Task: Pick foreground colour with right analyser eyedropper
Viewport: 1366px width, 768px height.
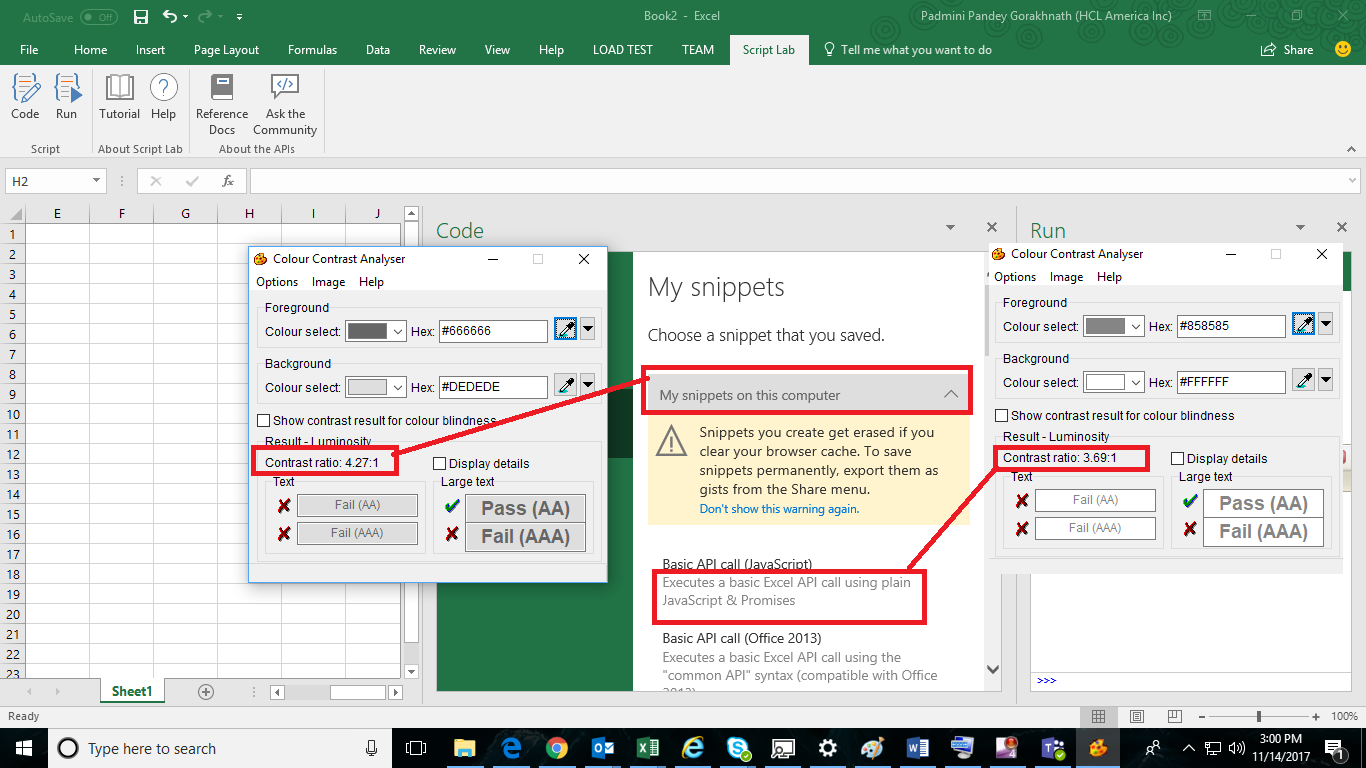Action: coord(1303,325)
